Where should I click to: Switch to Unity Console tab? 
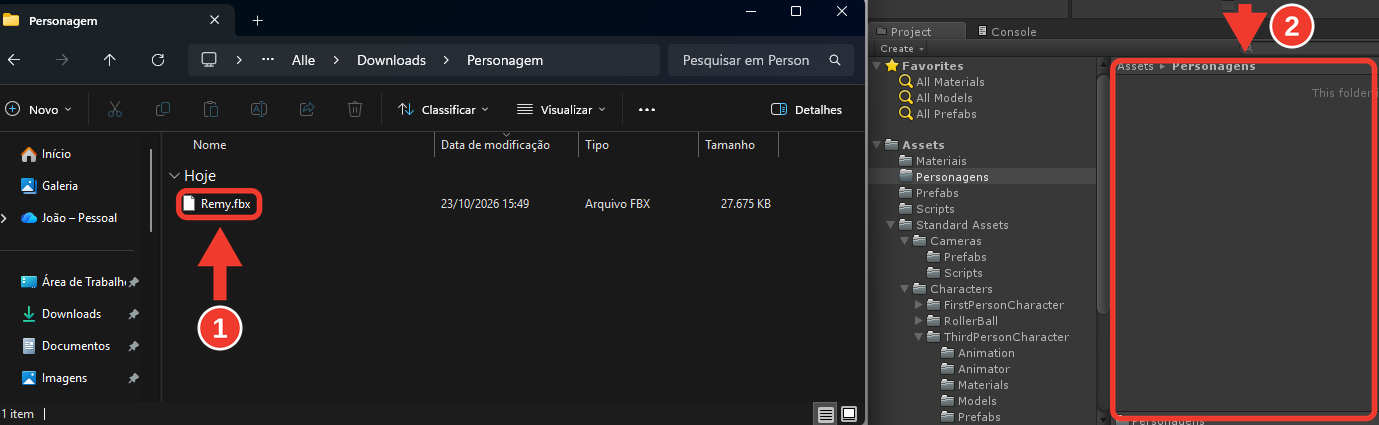tap(1006, 32)
